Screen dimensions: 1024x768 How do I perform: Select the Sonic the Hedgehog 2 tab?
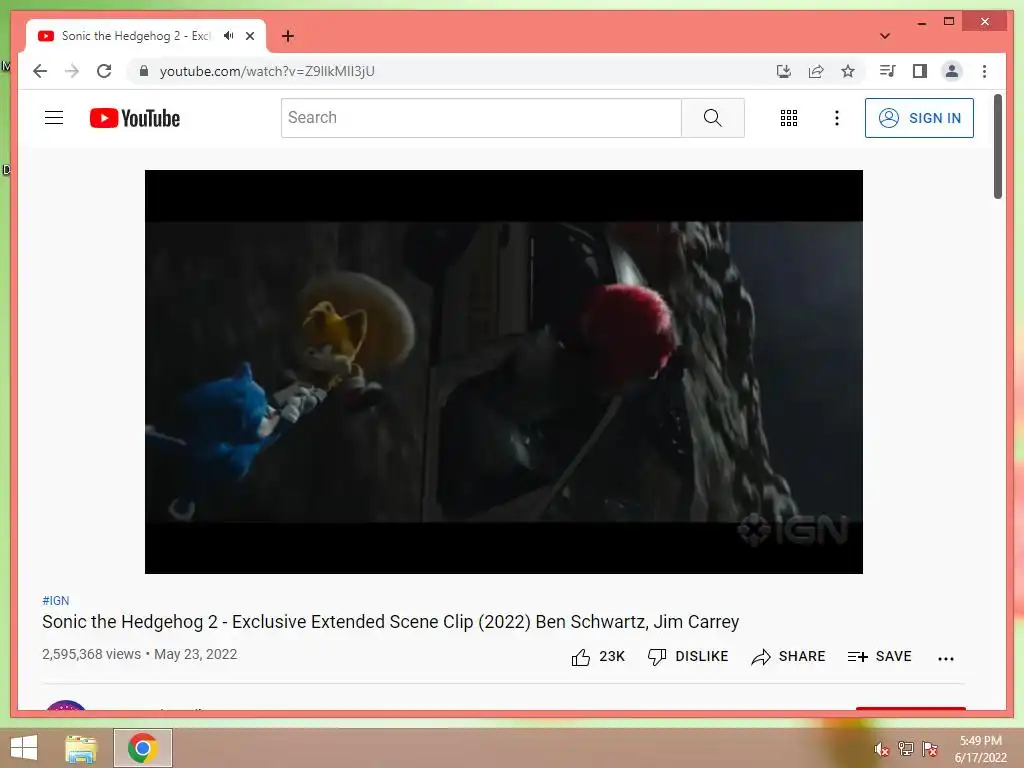(x=135, y=36)
